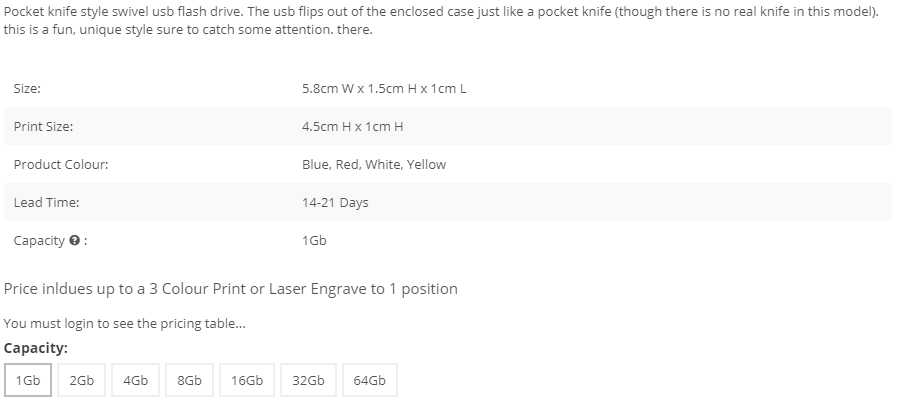Click the 3 Colour Print price heading
The height and width of the screenshot is (416, 900).
tap(231, 289)
